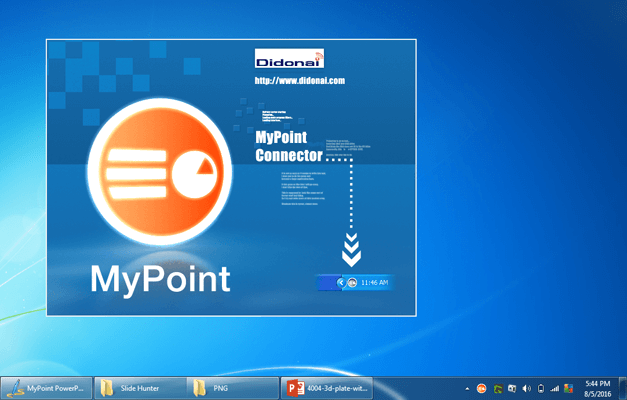Image resolution: width=627 pixels, height=400 pixels.
Task: Click the orange MyPoint circle logo
Action: [x=160, y=172]
